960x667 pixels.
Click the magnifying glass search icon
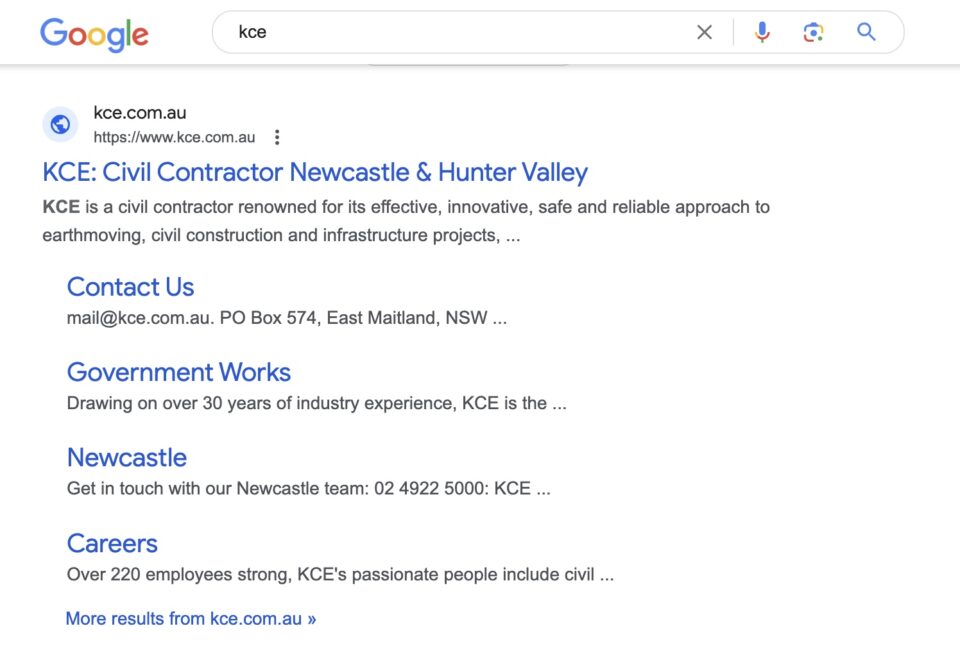[x=865, y=32]
